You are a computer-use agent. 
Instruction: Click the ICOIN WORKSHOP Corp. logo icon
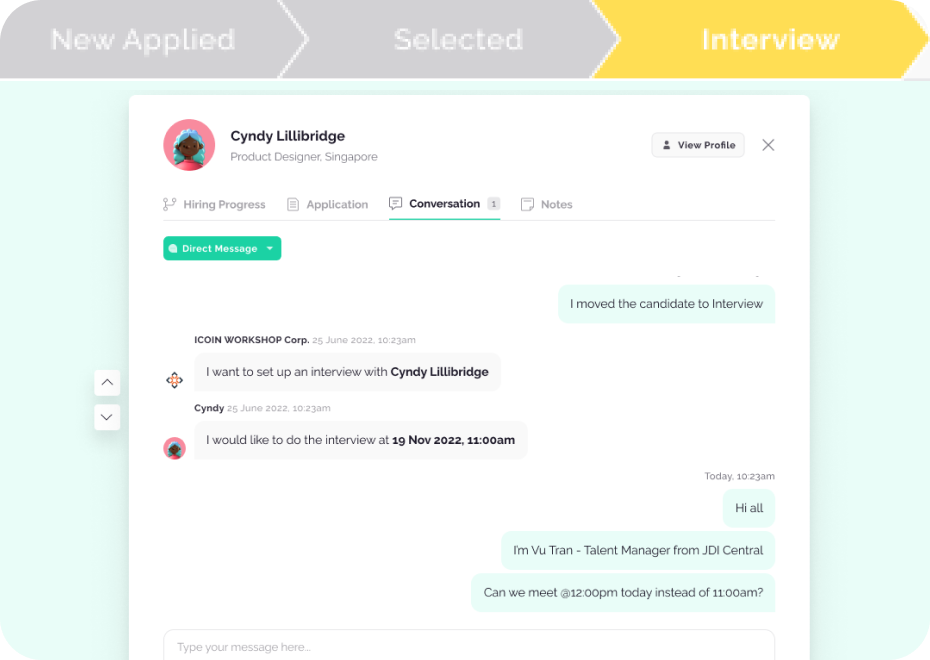pyautogui.click(x=174, y=380)
